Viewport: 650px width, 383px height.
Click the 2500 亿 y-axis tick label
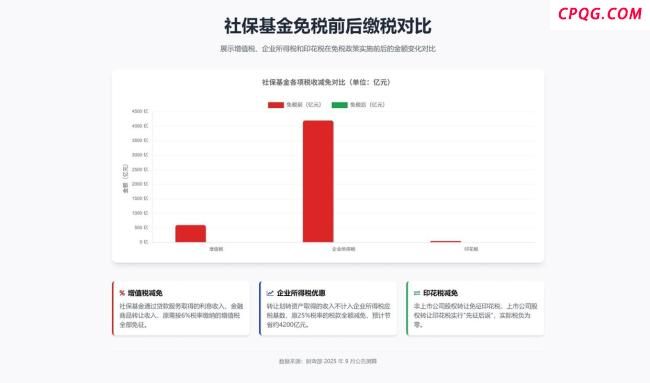[x=140, y=169]
